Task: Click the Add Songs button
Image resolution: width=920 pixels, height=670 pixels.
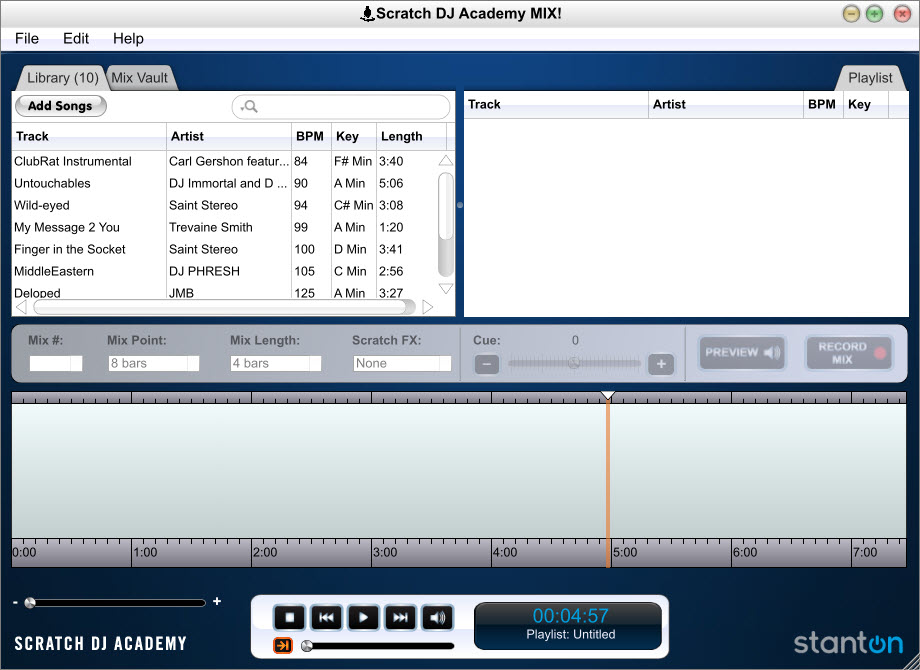Action: [x=60, y=106]
